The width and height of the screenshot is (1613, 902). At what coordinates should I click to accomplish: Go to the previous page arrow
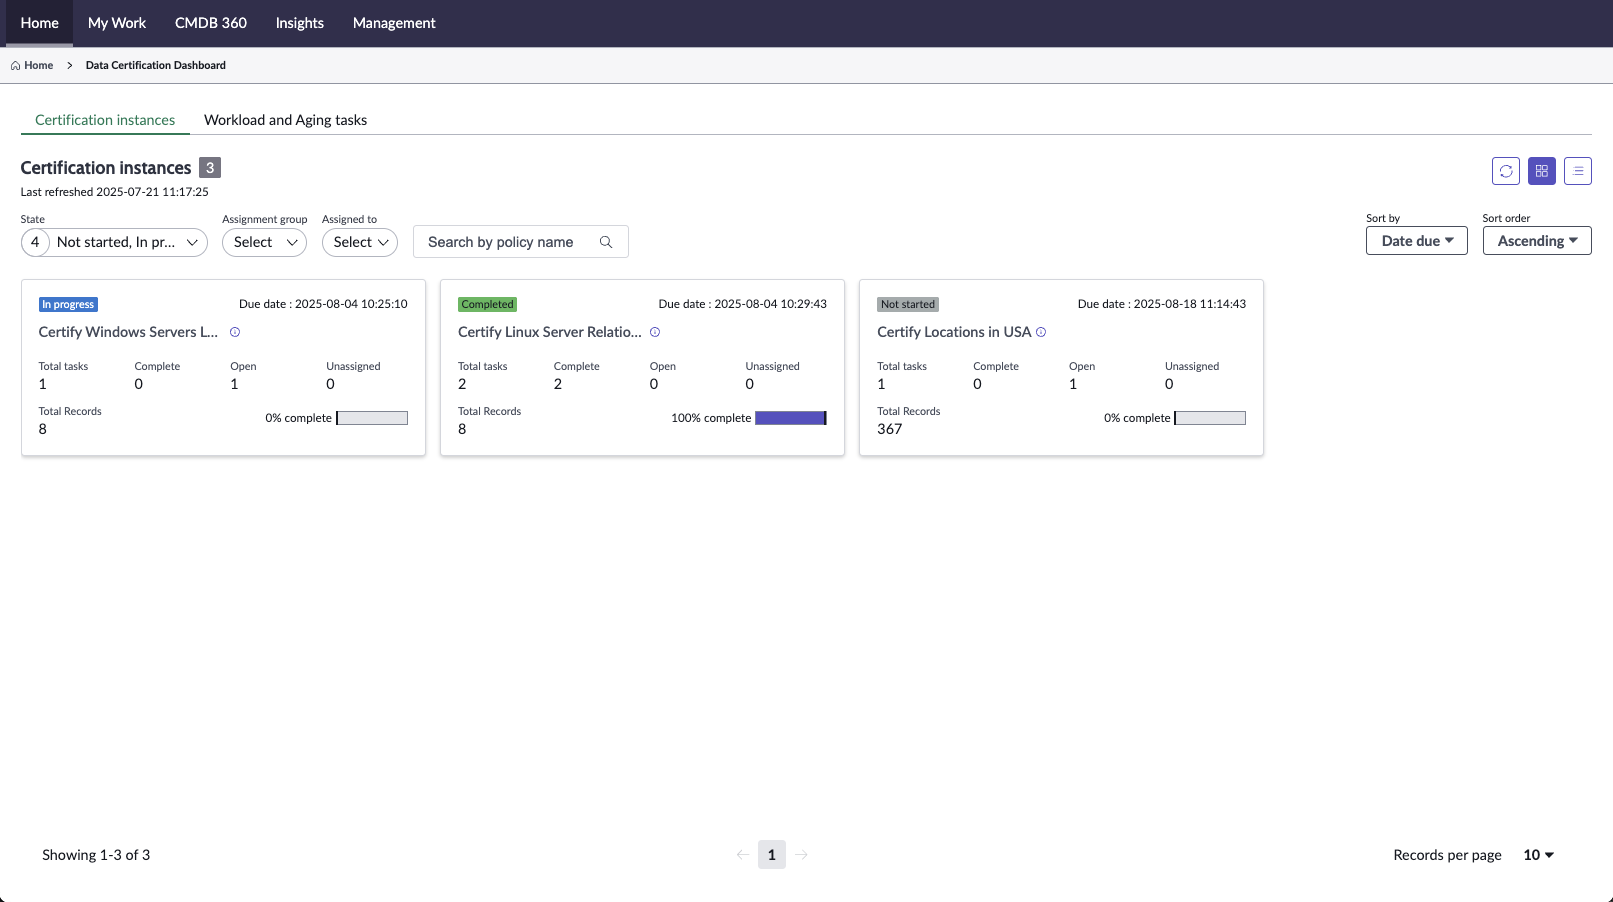coord(742,855)
